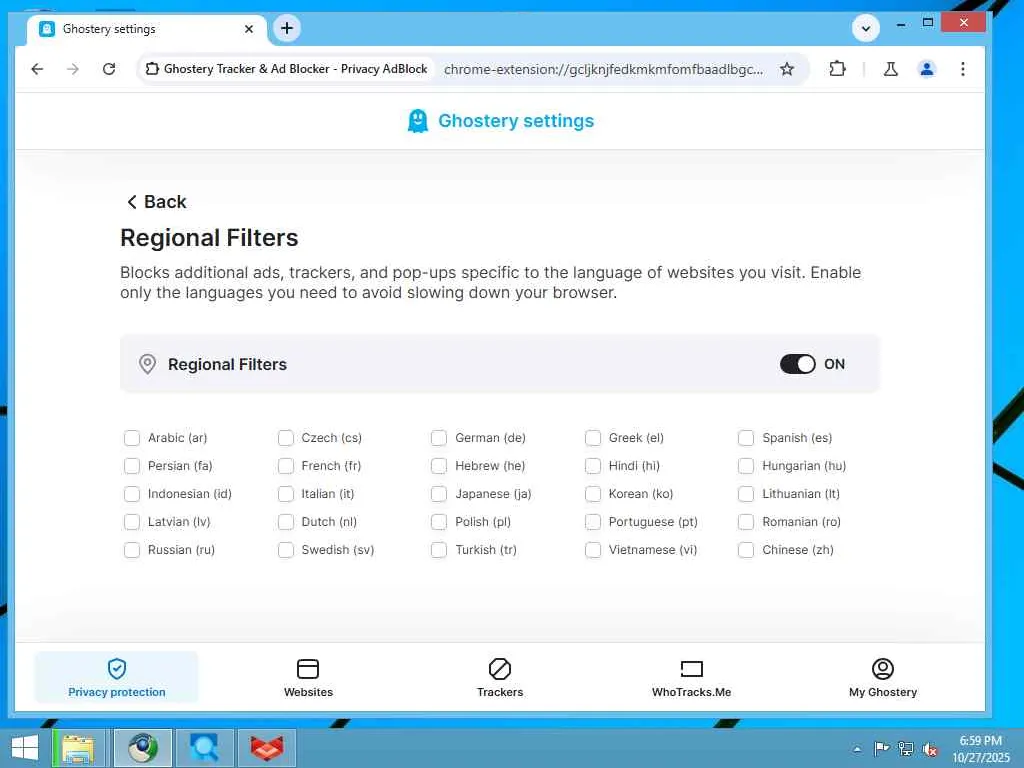
Task: Open File Explorer from taskbar
Action: pyautogui.click(x=78, y=748)
